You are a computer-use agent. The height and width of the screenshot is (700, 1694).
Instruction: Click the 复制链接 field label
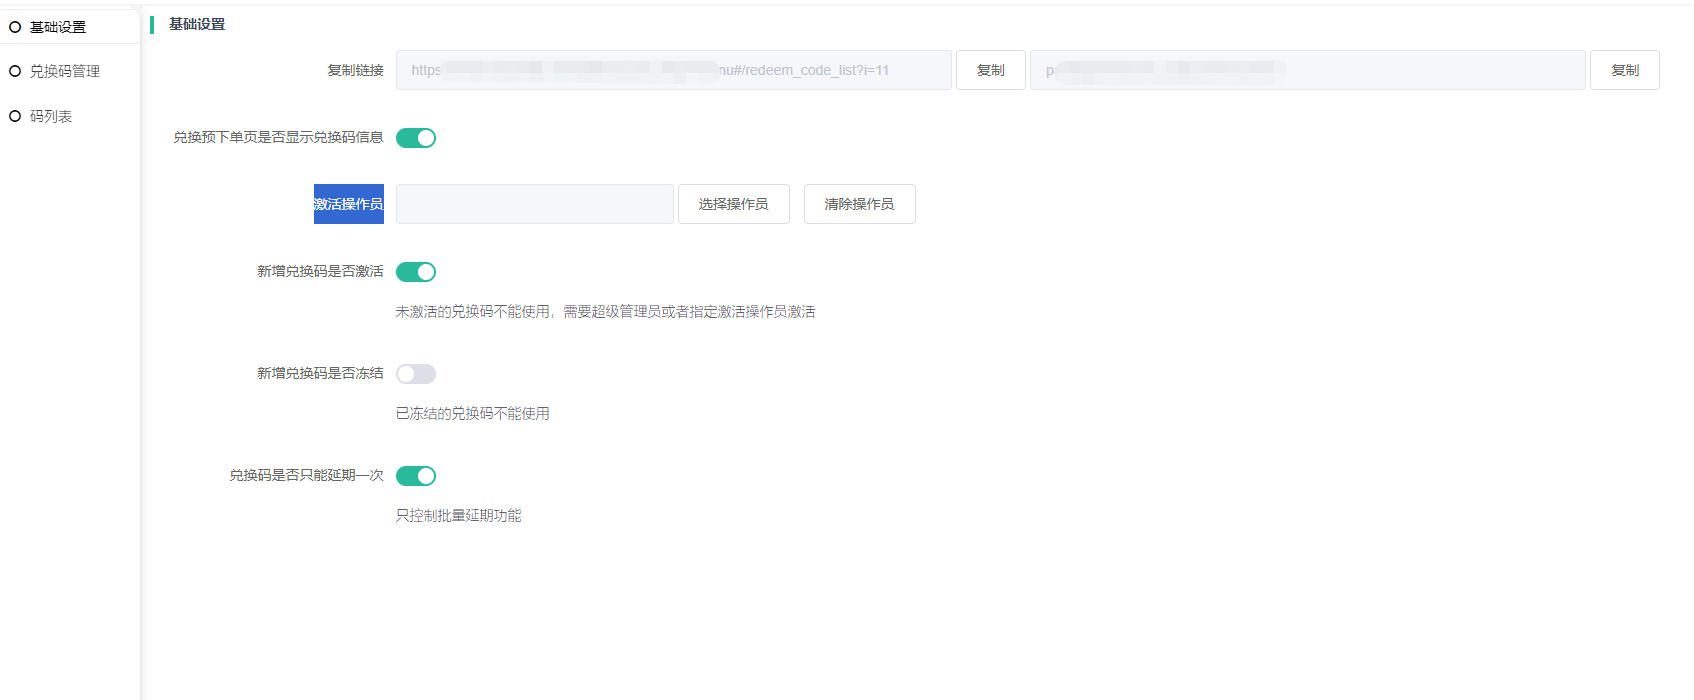pos(355,70)
